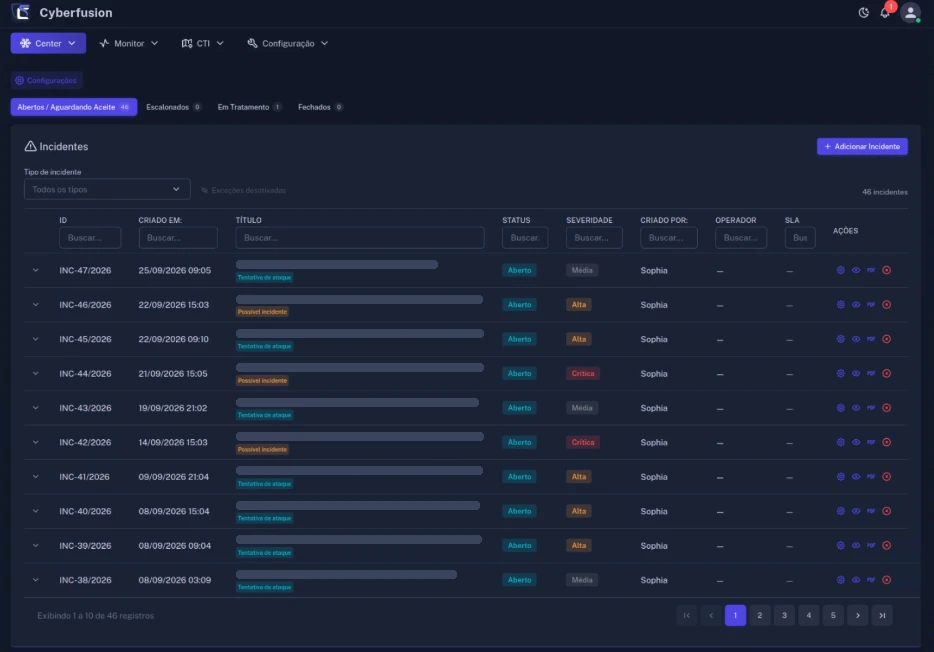Click the Configurações button
This screenshot has width=934, height=652.
(x=46, y=80)
